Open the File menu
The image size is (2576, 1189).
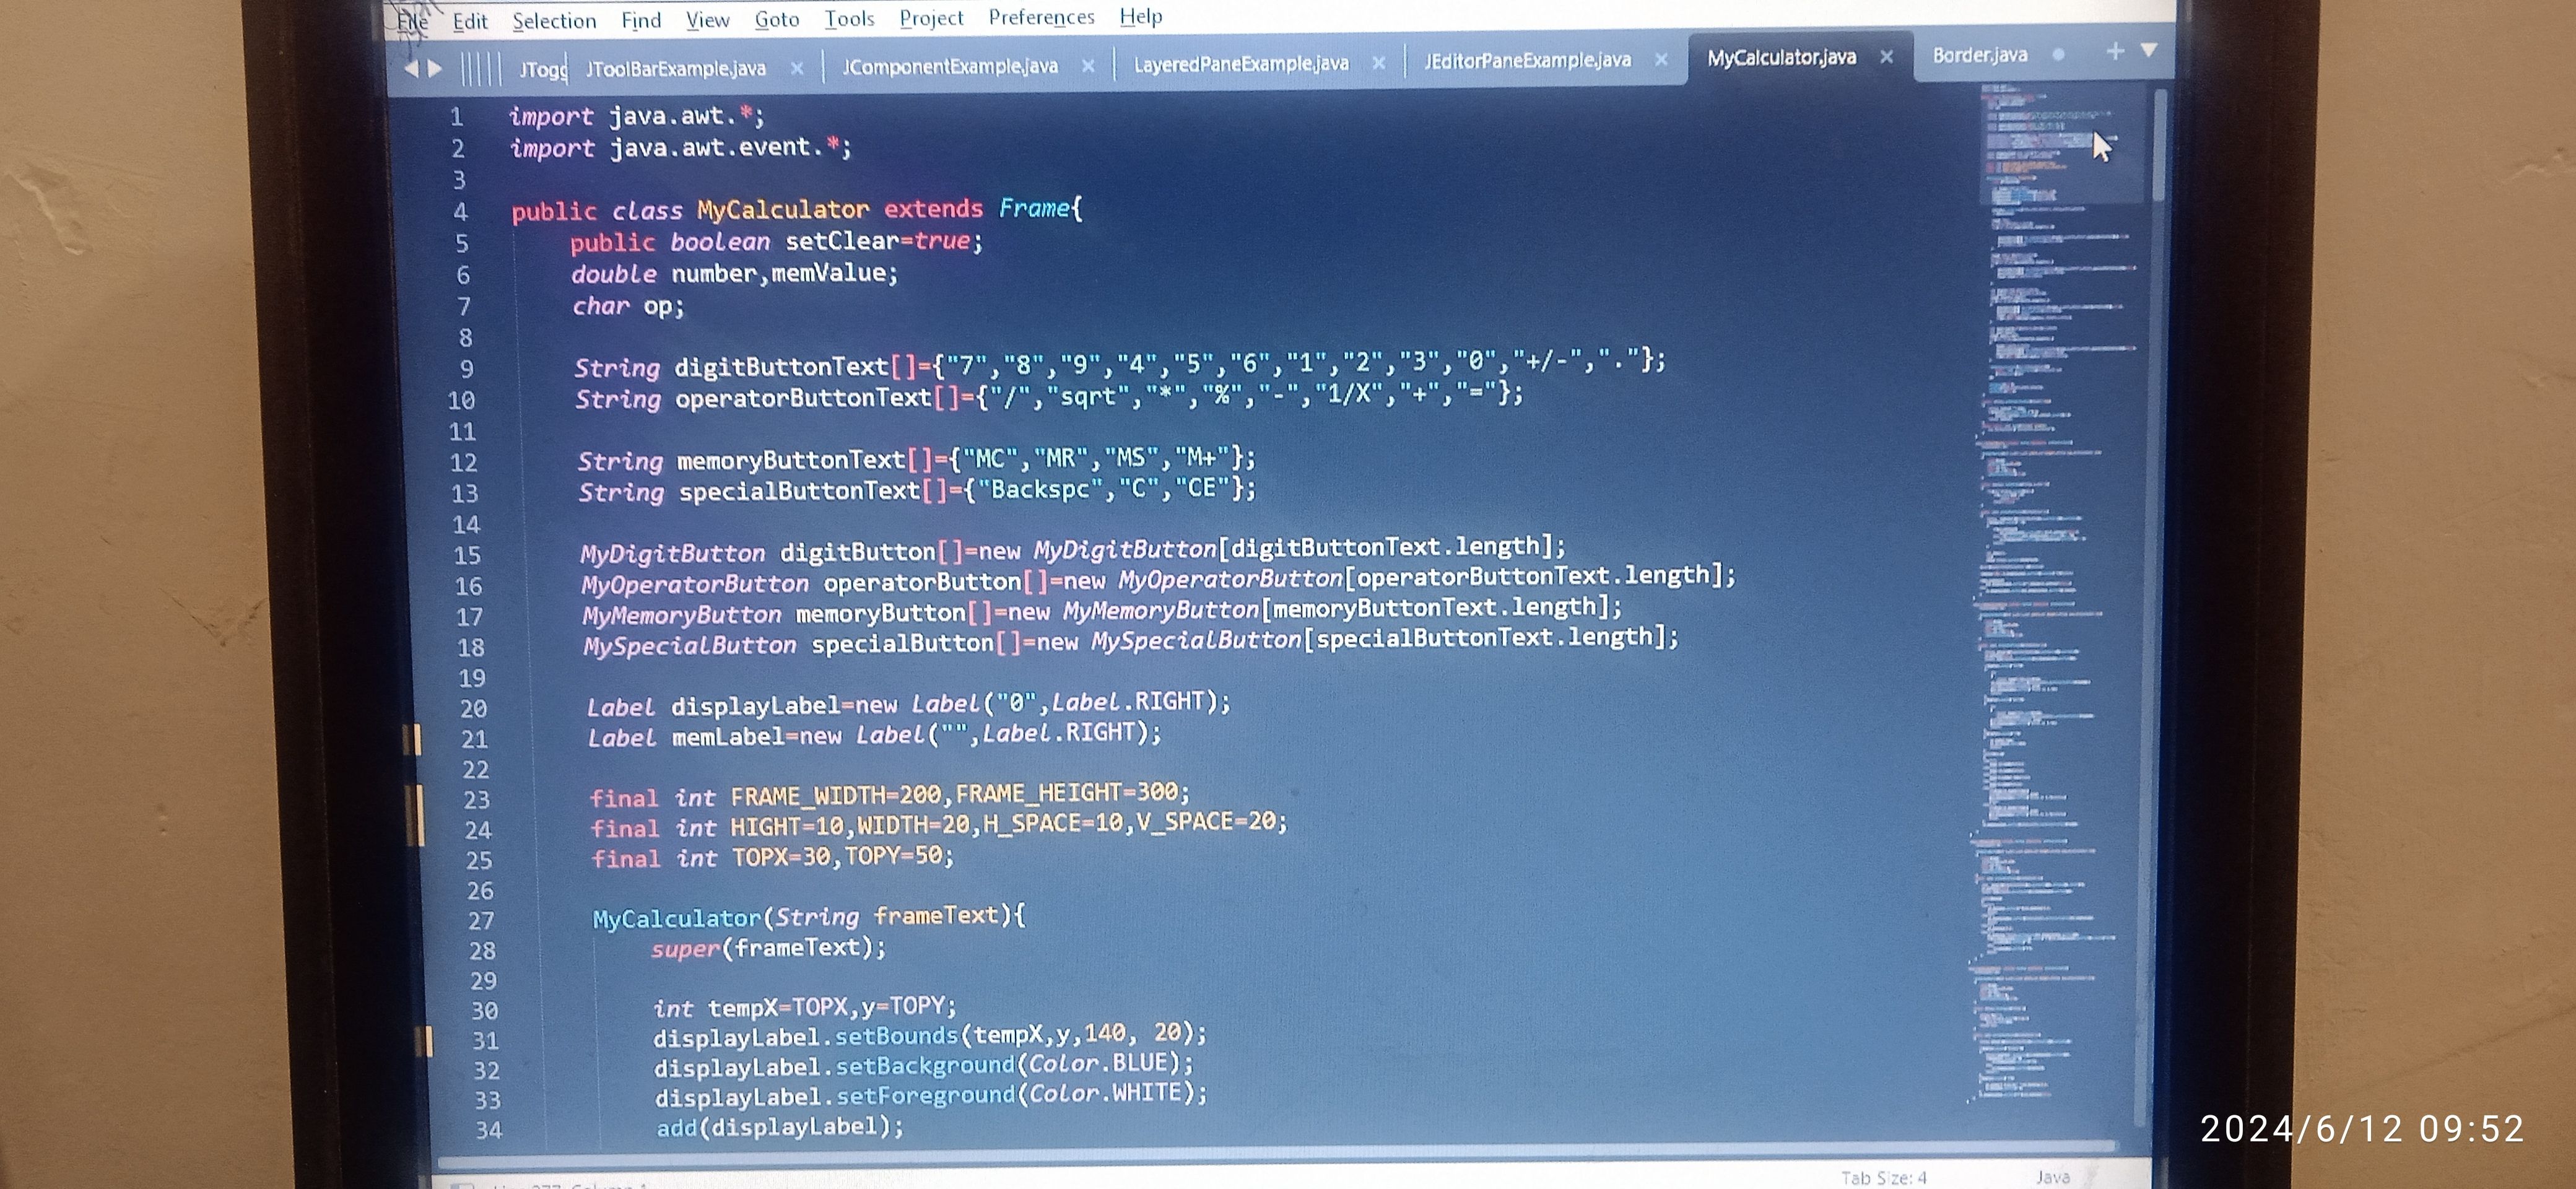coord(412,22)
